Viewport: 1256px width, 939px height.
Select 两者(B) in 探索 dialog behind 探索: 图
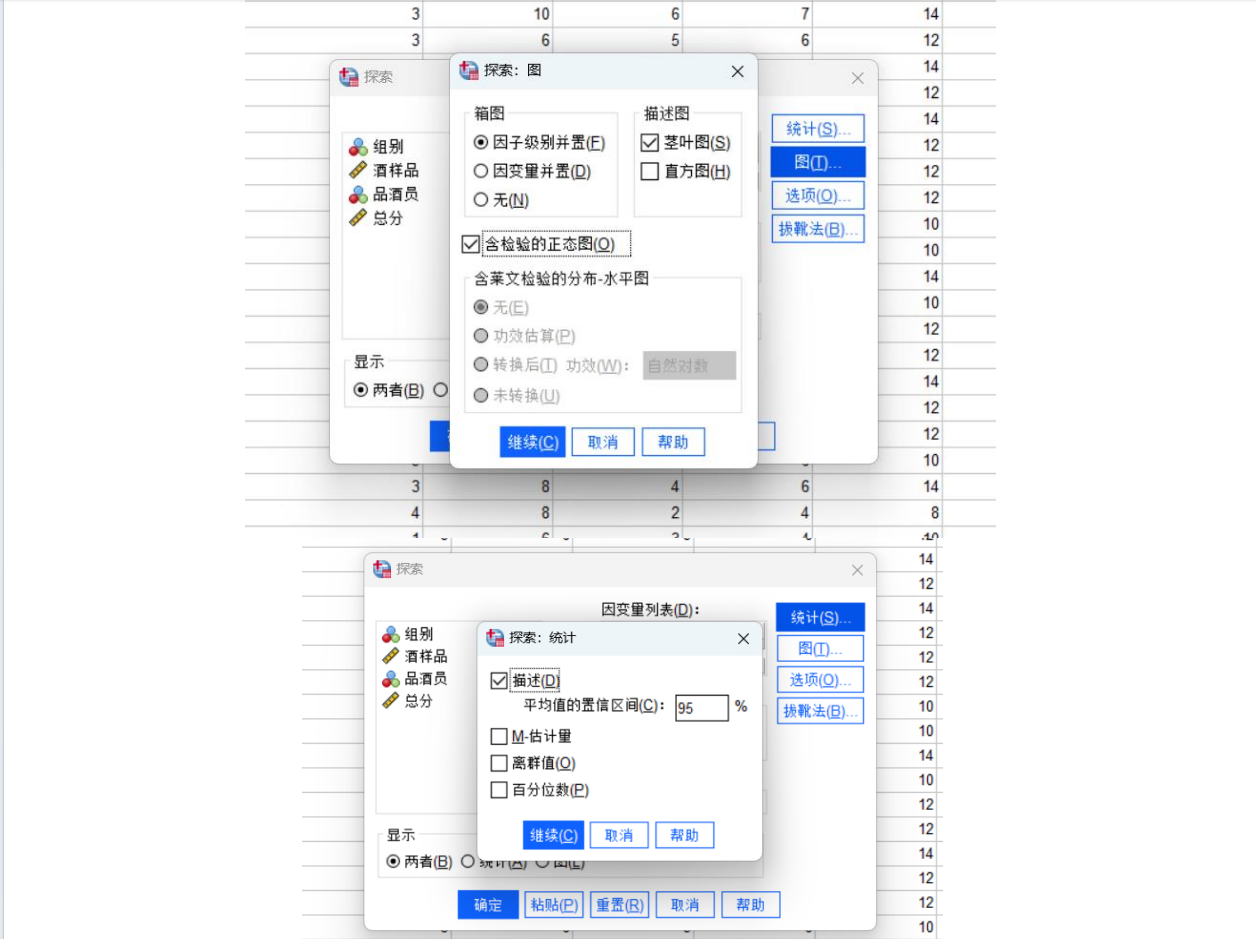click(361, 390)
